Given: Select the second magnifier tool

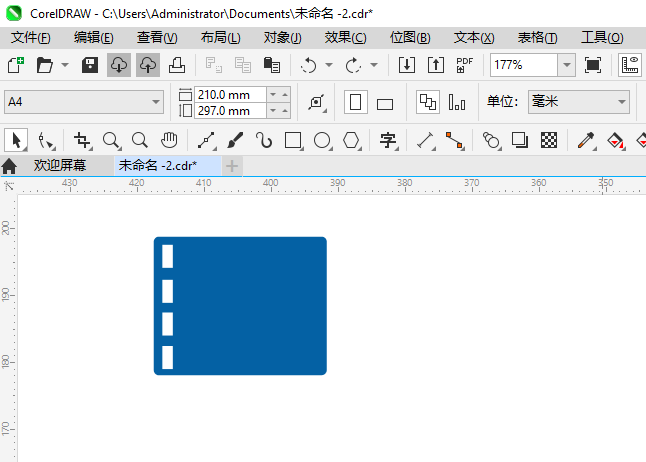Looking at the screenshot, I should (x=140, y=141).
